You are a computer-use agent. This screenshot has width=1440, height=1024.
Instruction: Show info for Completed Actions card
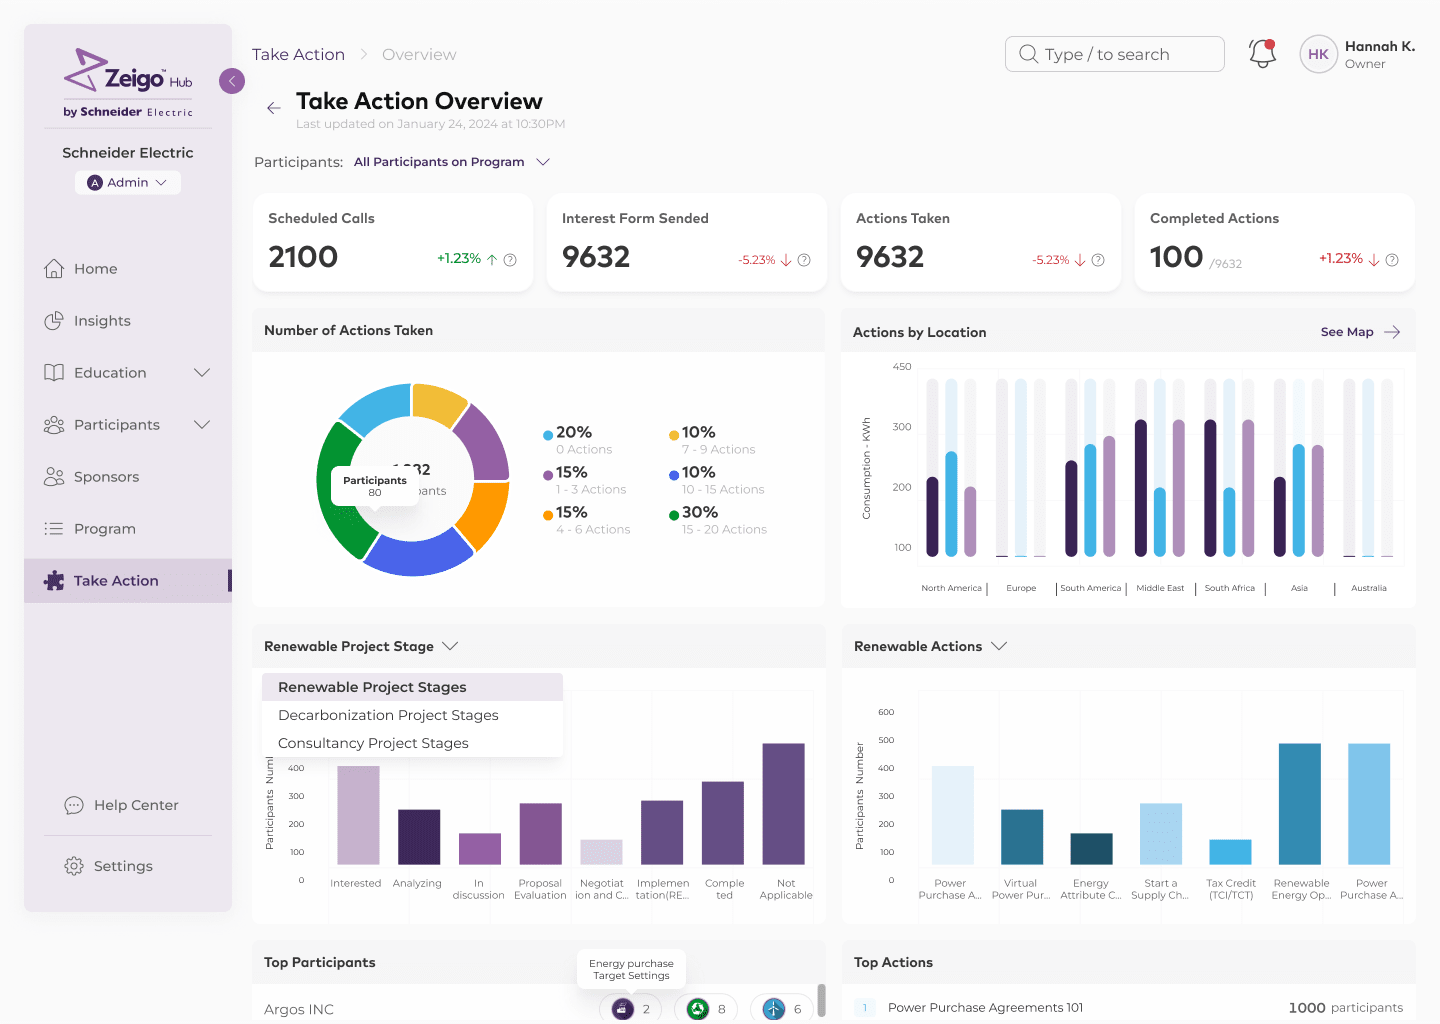point(1392,260)
